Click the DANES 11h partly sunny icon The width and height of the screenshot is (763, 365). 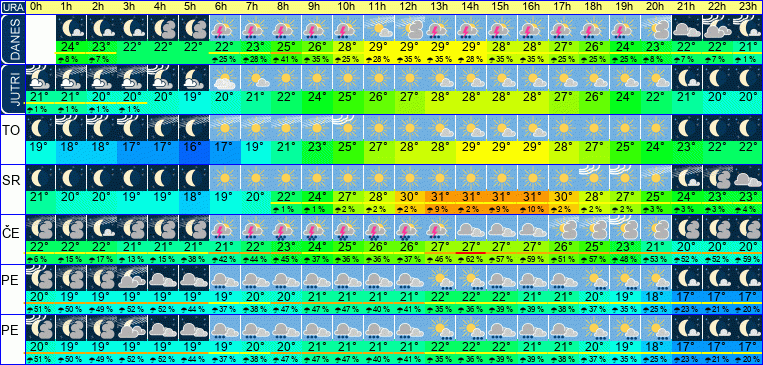(379, 28)
